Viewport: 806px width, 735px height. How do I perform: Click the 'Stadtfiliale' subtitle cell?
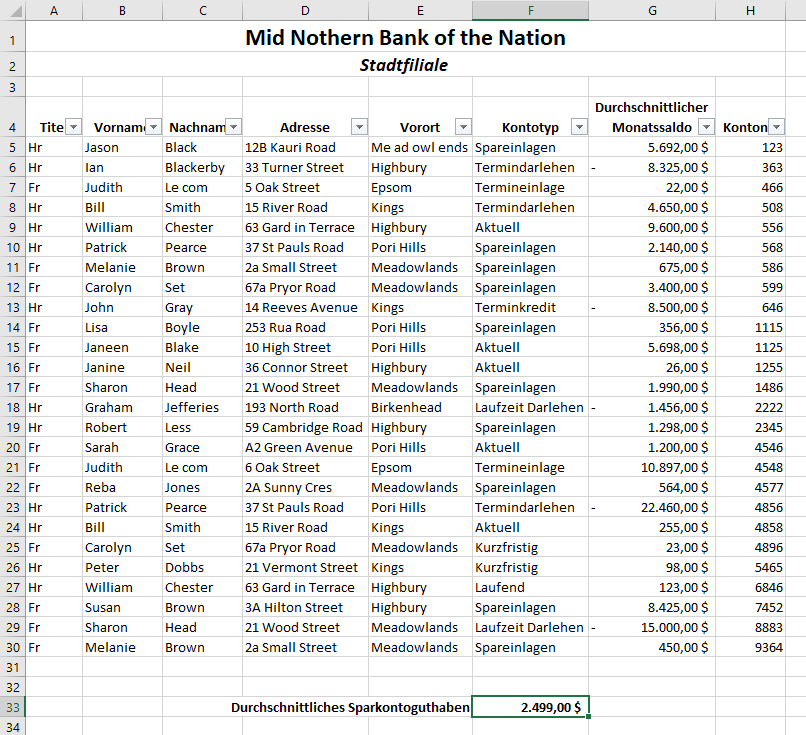pyautogui.click(x=404, y=65)
